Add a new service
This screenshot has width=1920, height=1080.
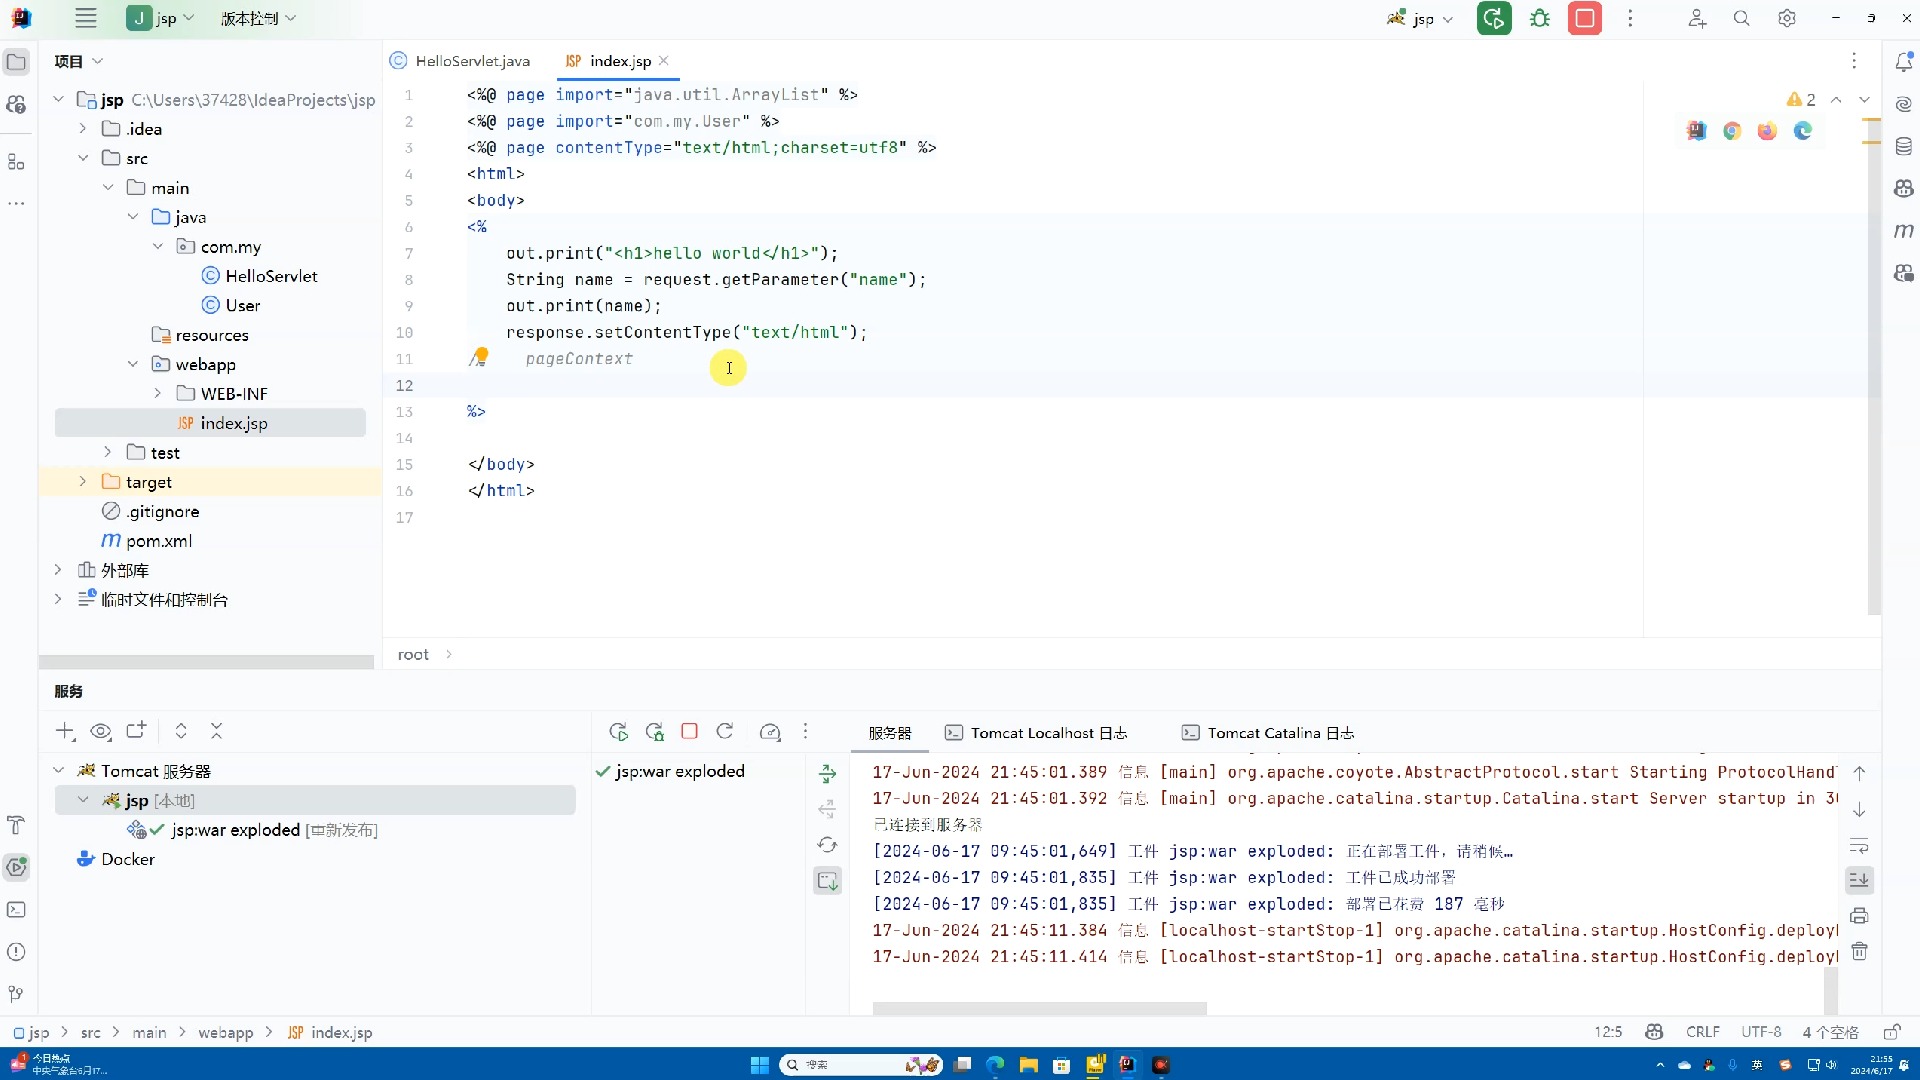pos(65,731)
